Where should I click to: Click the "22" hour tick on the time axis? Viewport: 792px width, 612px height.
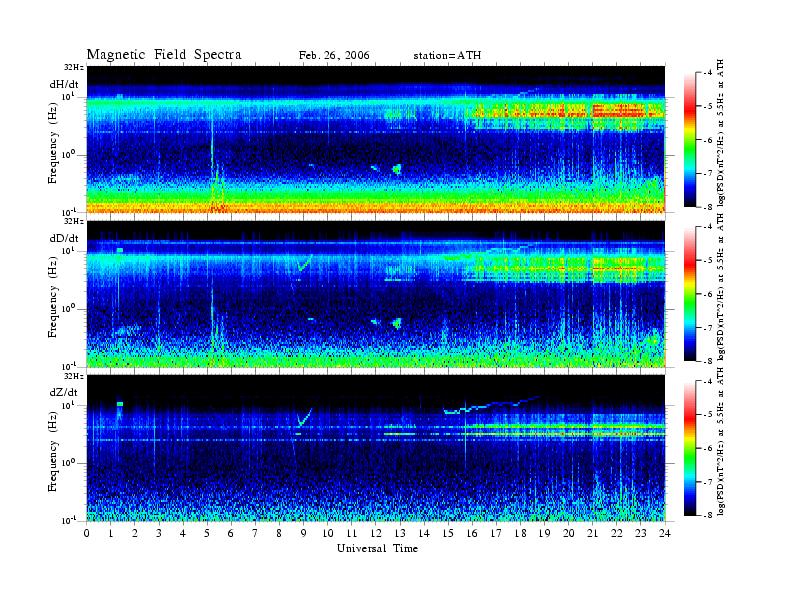(617, 533)
